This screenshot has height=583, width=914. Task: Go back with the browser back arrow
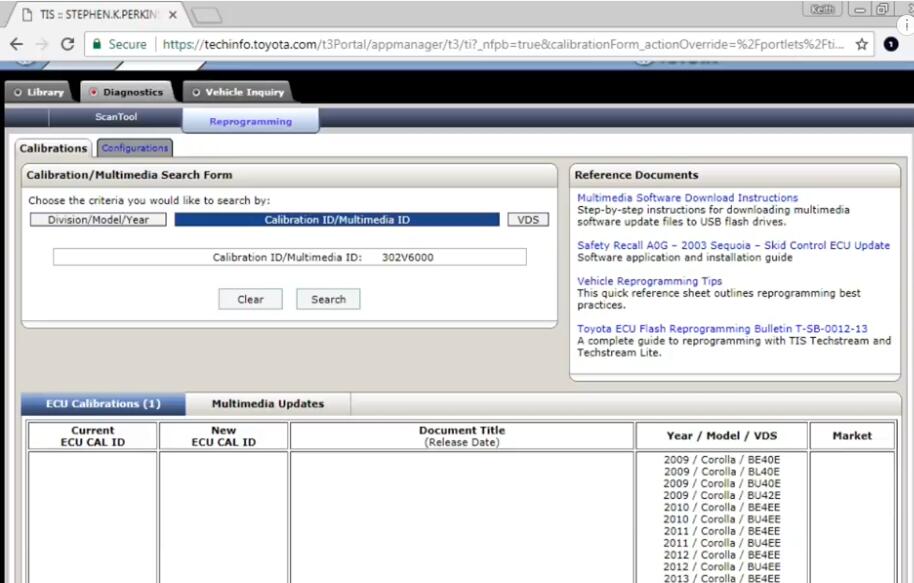pos(16,44)
